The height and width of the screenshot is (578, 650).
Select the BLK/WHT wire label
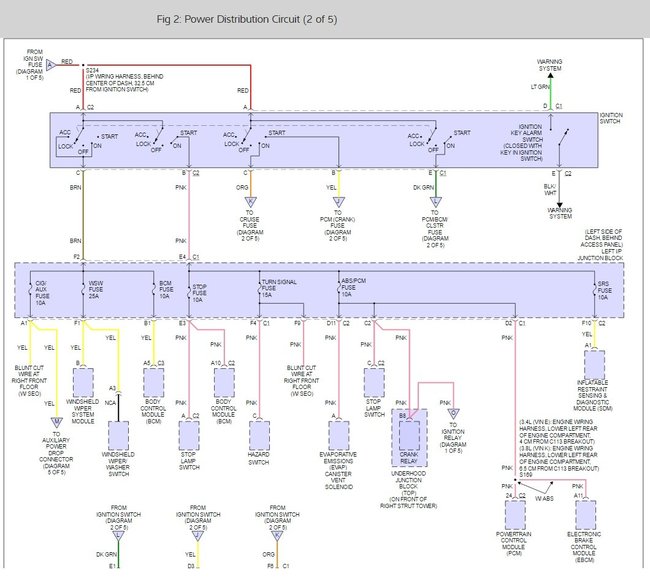pyautogui.click(x=550, y=189)
